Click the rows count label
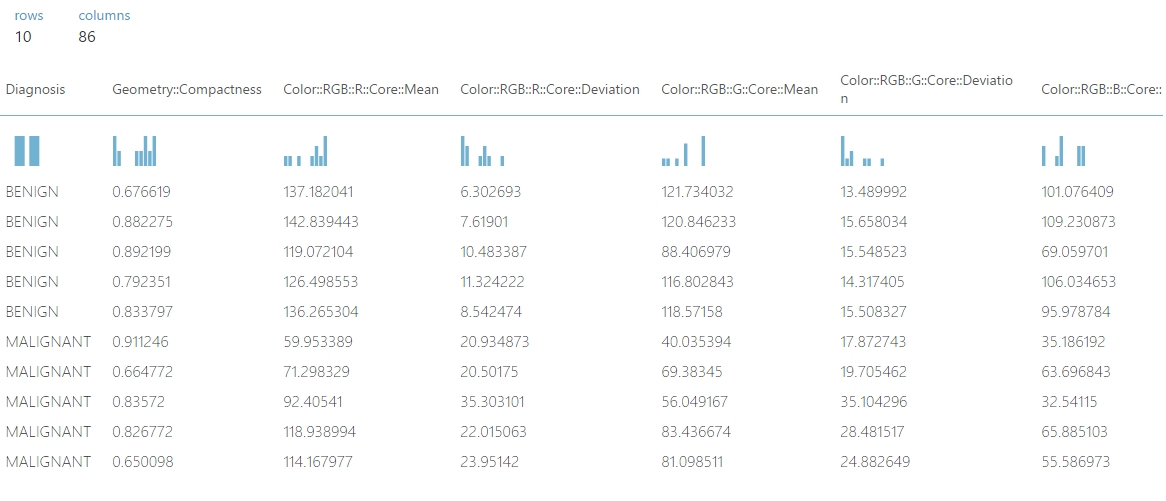1166x501 pixels. coord(29,16)
